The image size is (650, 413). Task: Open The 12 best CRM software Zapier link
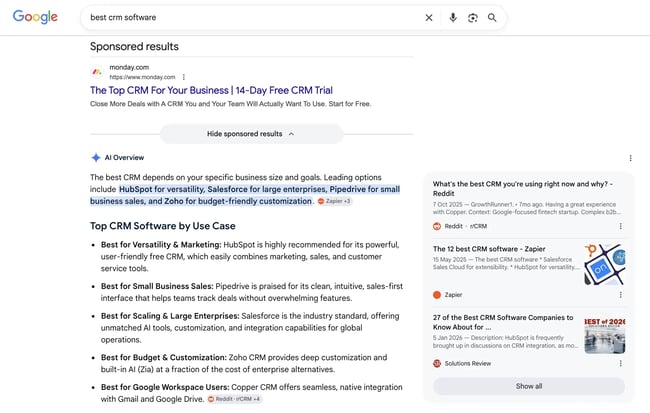489,249
